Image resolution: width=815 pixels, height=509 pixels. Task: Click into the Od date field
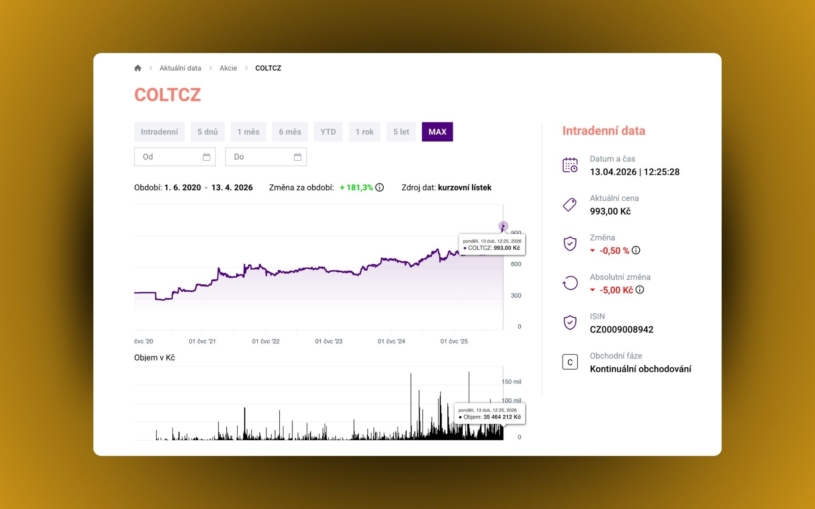point(168,157)
